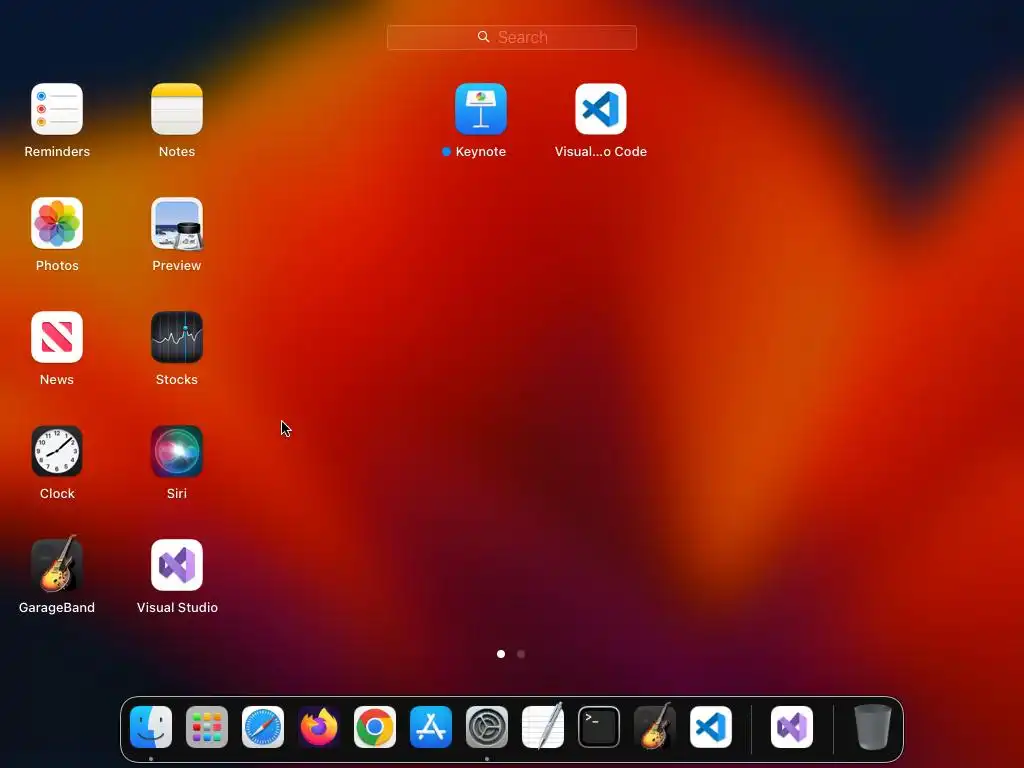Open System Preferences from the Dock
This screenshot has width=1024, height=768.
487,727
